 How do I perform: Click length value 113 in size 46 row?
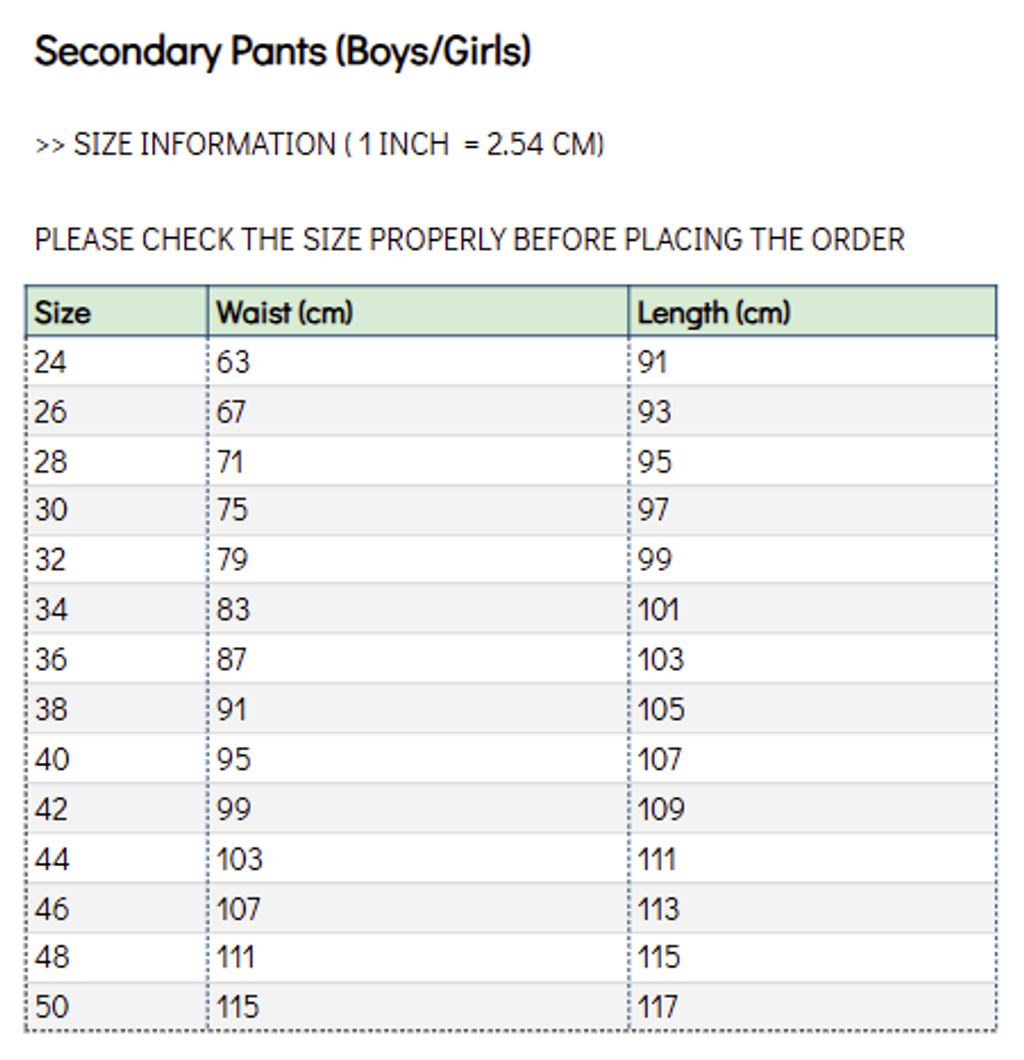658,909
